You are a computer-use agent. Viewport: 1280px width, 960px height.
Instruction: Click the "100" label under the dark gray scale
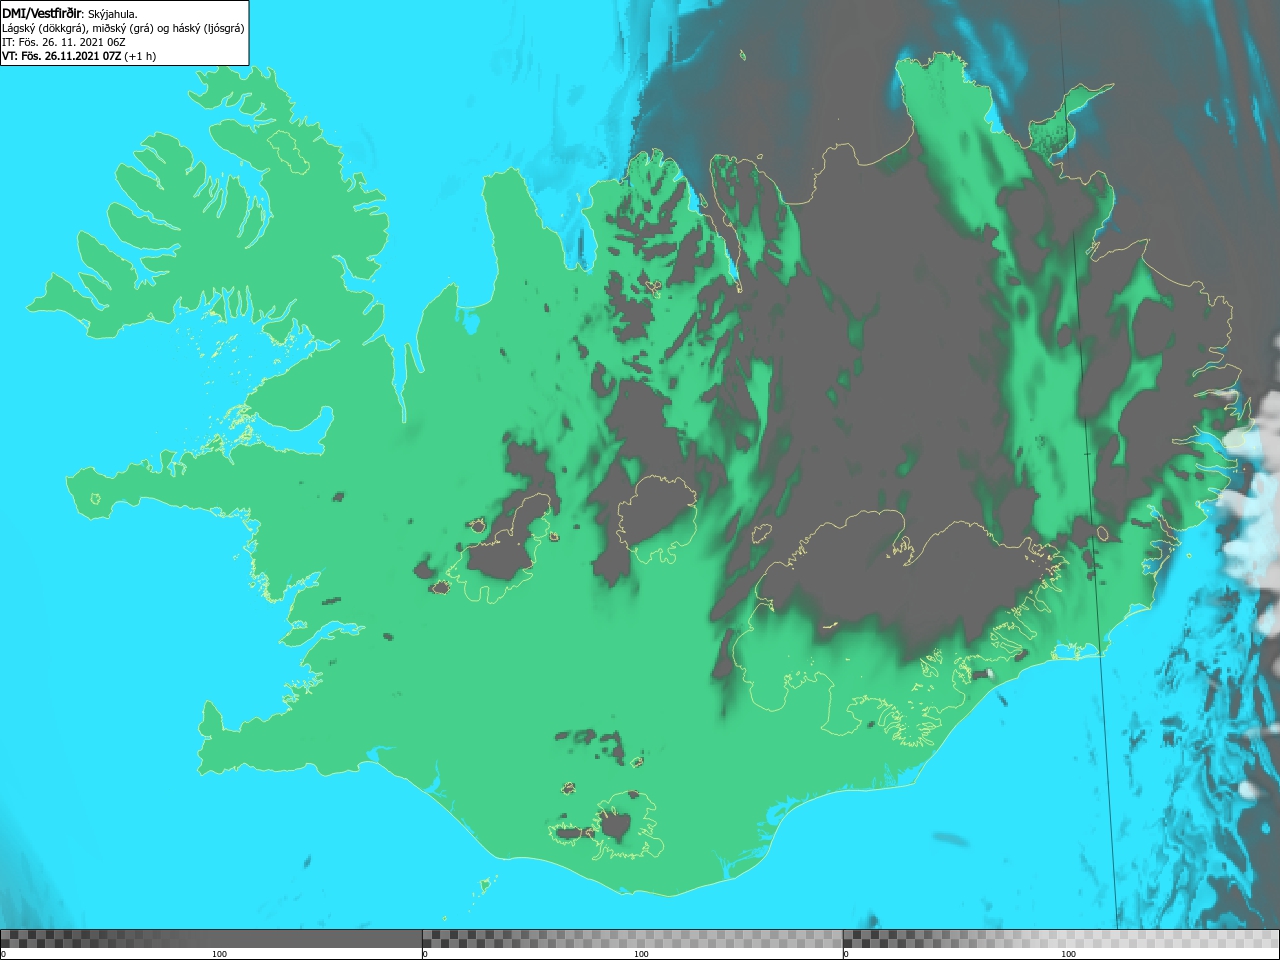click(x=219, y=954)
